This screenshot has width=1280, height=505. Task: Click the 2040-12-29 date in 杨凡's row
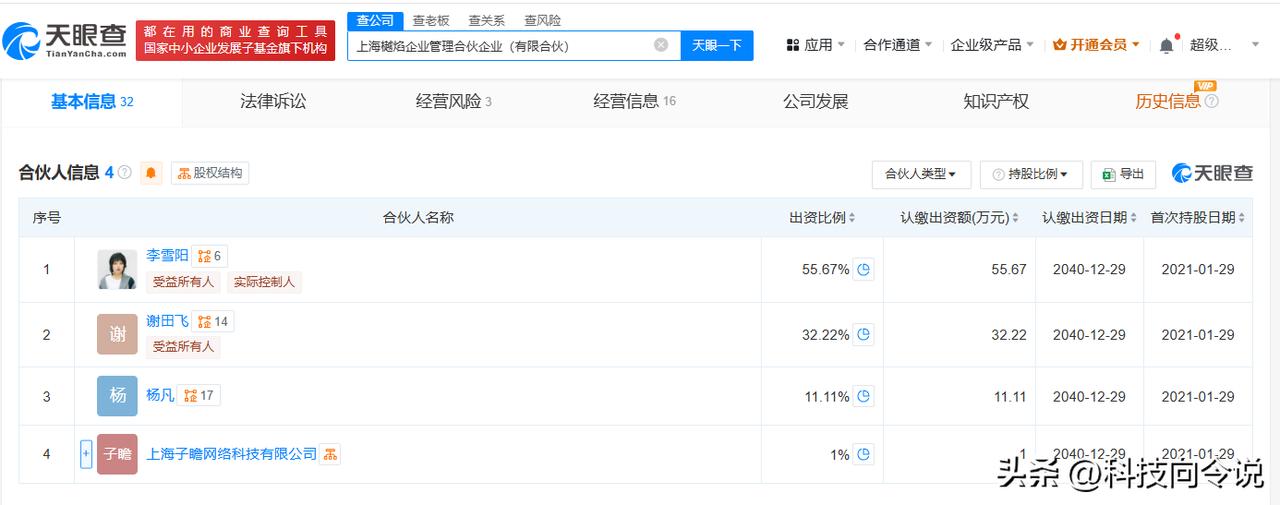click(x=1089, y=397)
